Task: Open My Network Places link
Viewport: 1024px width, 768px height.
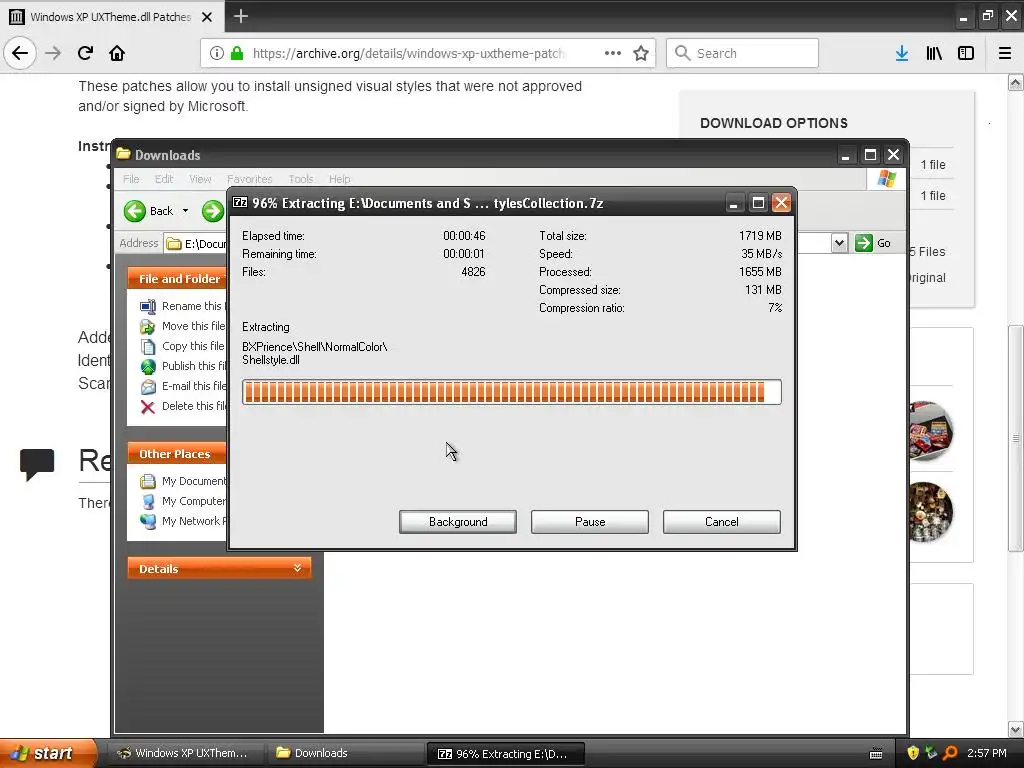Action: point(183,521)
